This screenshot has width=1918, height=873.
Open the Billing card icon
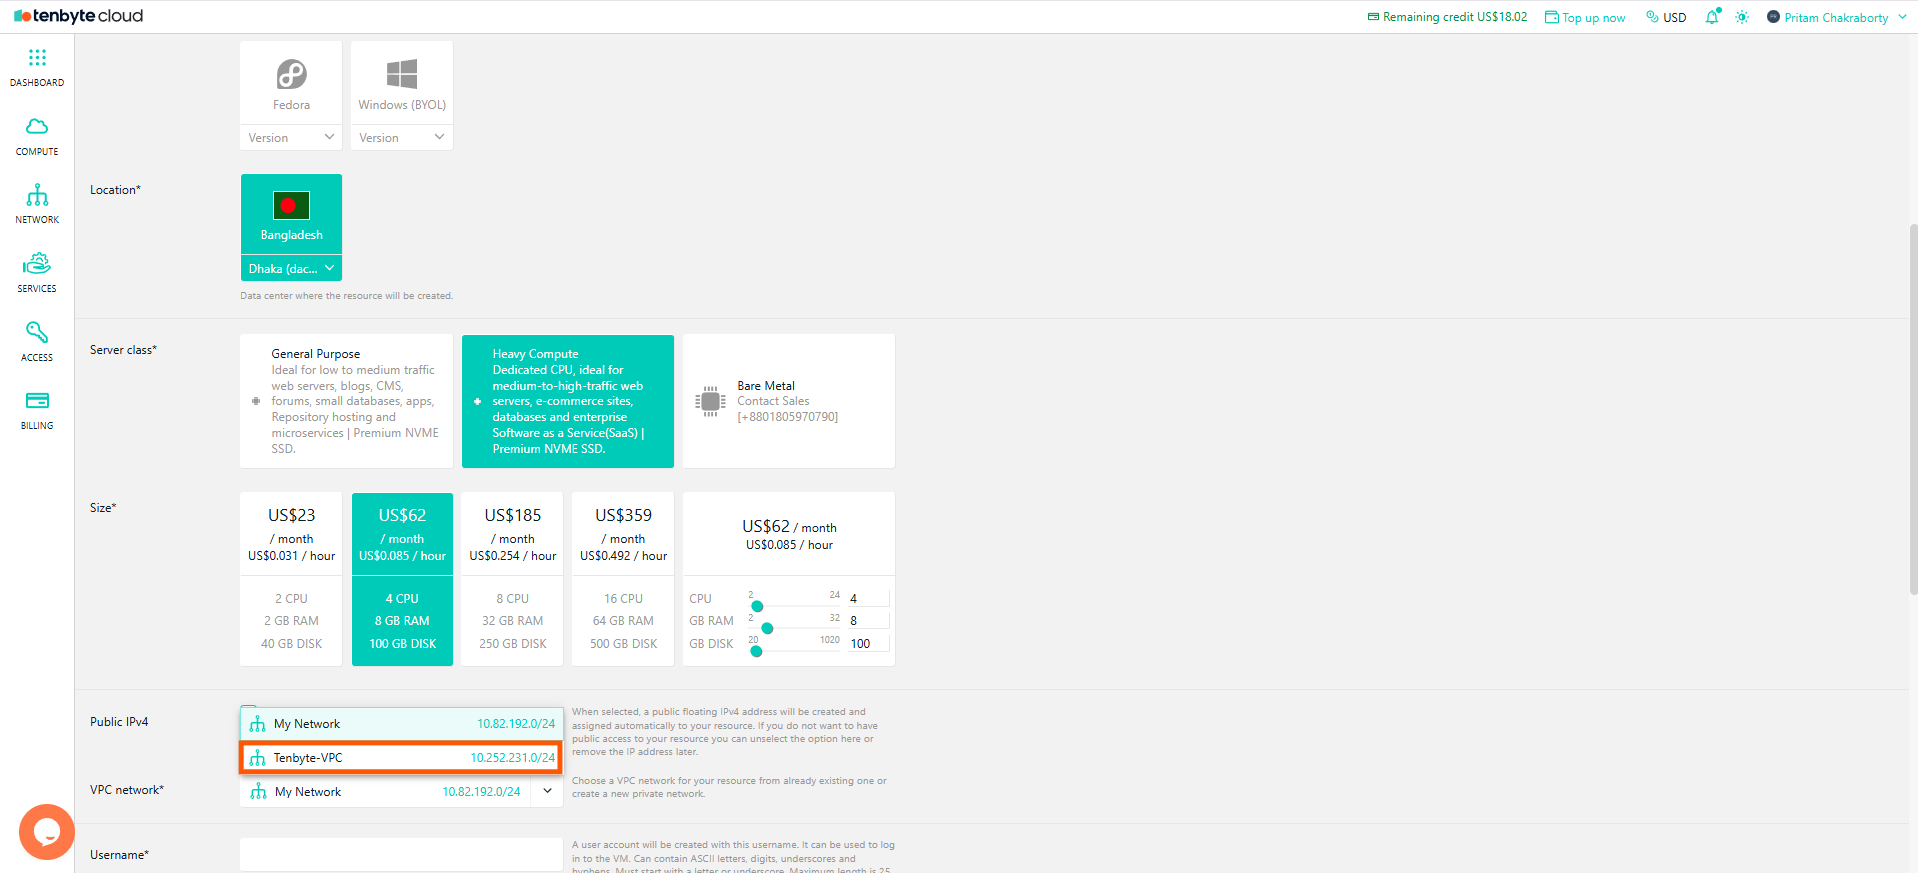click(37, 400)
